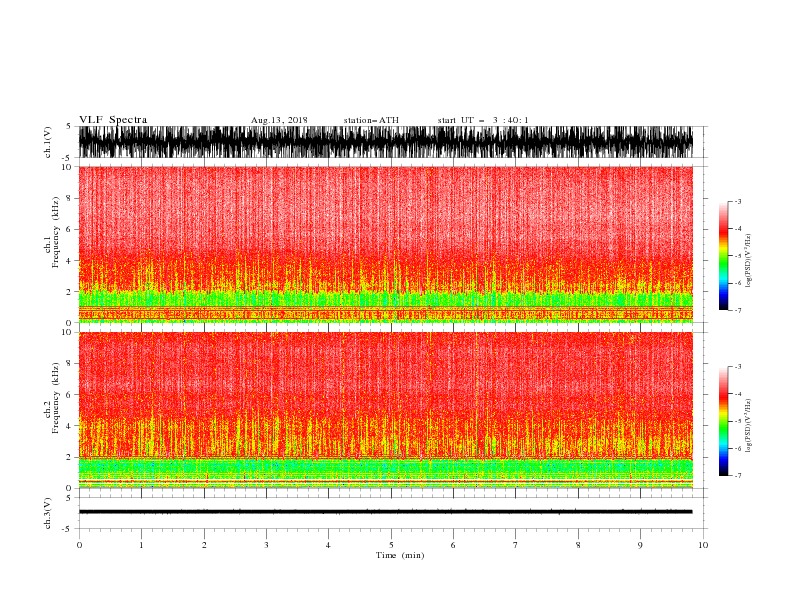792x612 pixels.
Task: Click the ch.2 PSD color scale bar
Action: point(723,421)
